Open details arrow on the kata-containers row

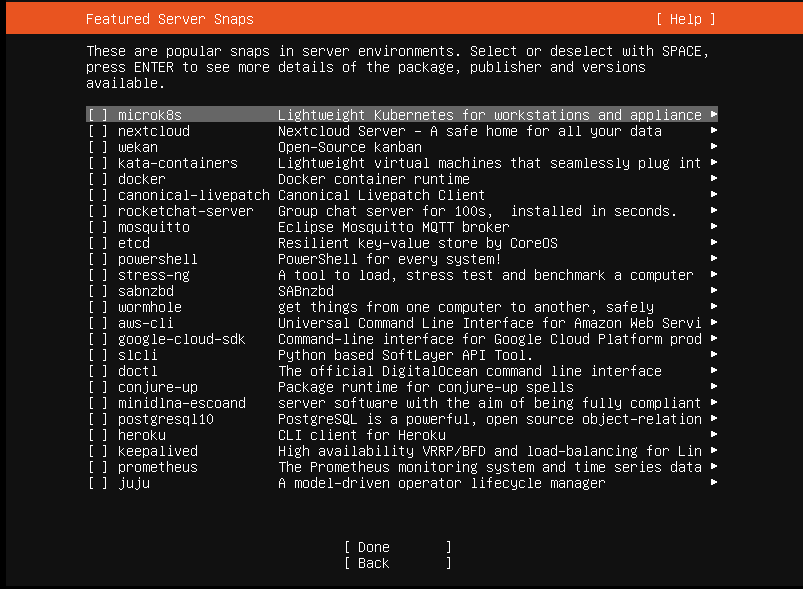tap(714, 162)
